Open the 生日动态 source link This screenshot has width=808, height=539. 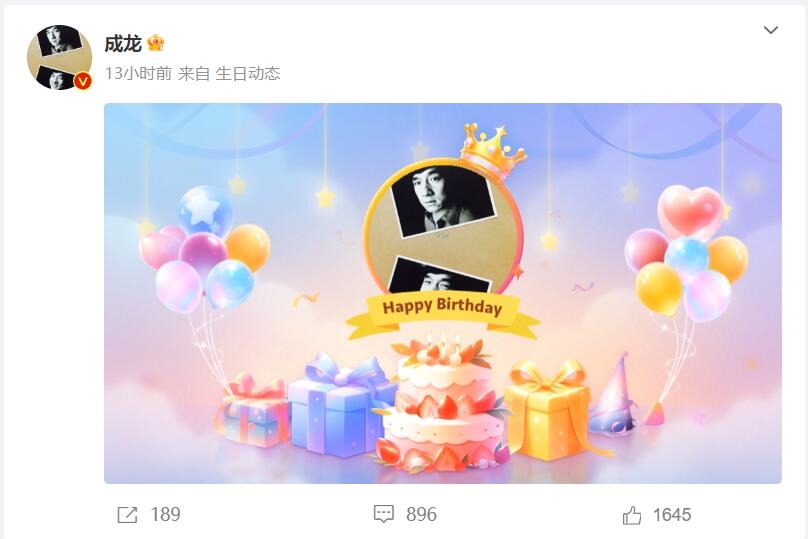click(248, 74)
